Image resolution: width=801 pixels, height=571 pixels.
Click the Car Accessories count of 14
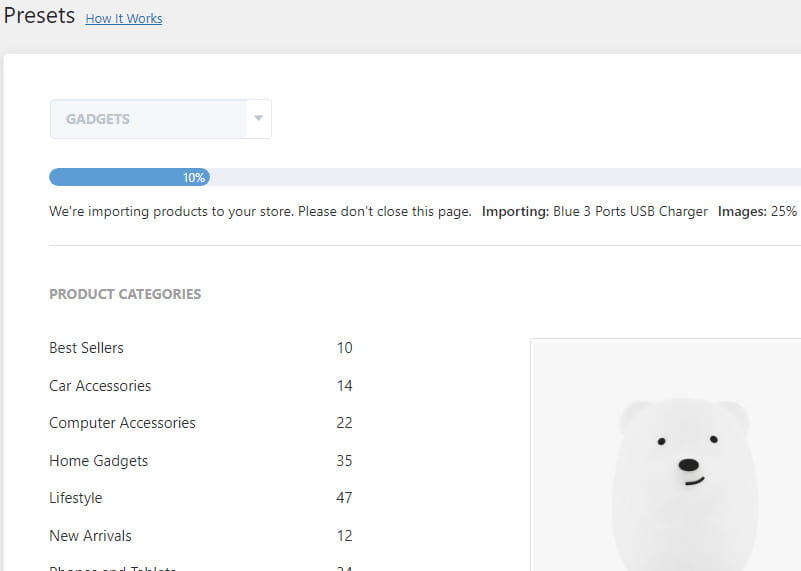coord(344,386)
